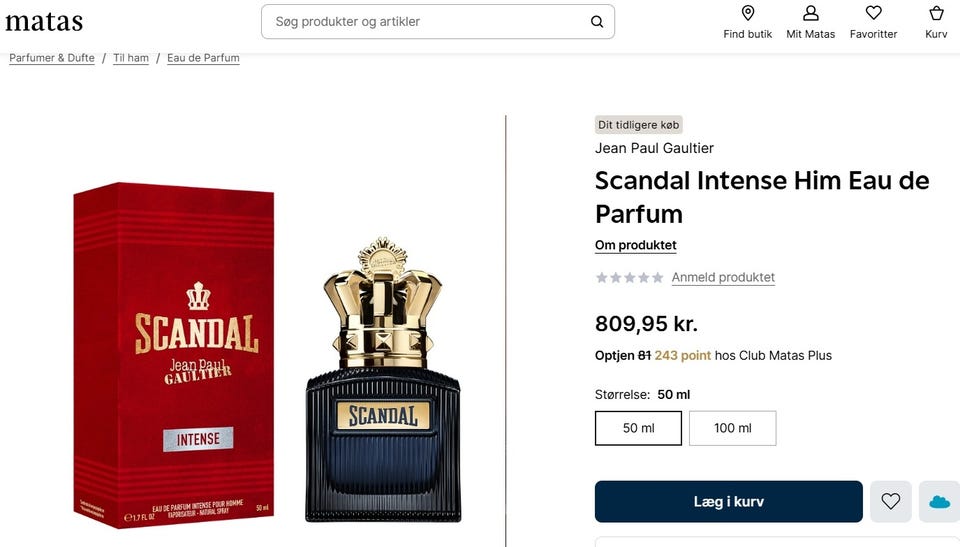Click the search magnifier icon
Image resolution: width=960 pixels, height=547 pixels.
(597, 21)
